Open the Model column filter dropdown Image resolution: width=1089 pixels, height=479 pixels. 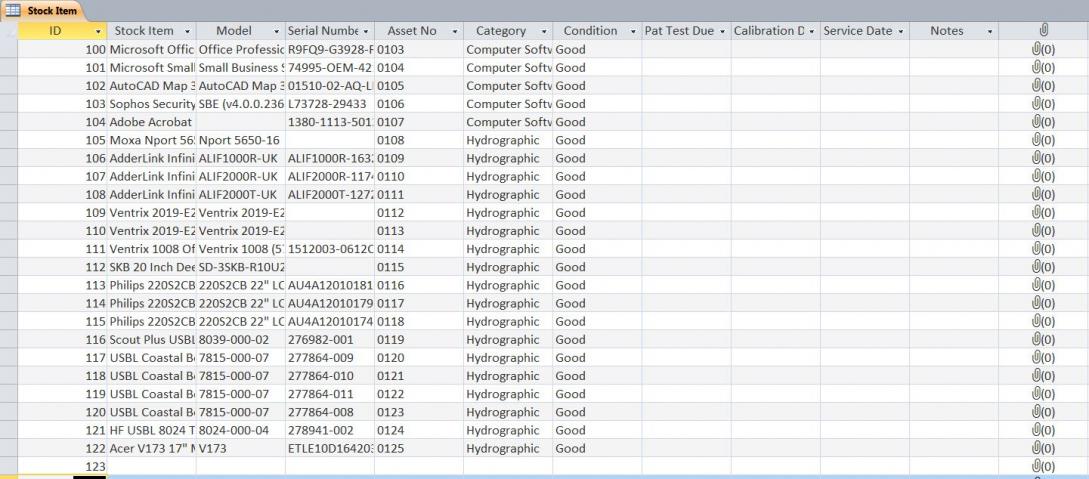point(276,31)
